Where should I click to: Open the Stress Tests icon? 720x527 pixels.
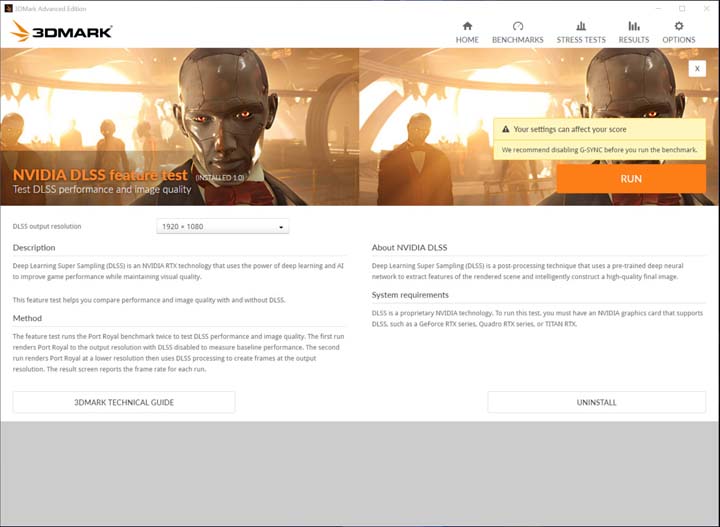[581, 26]
